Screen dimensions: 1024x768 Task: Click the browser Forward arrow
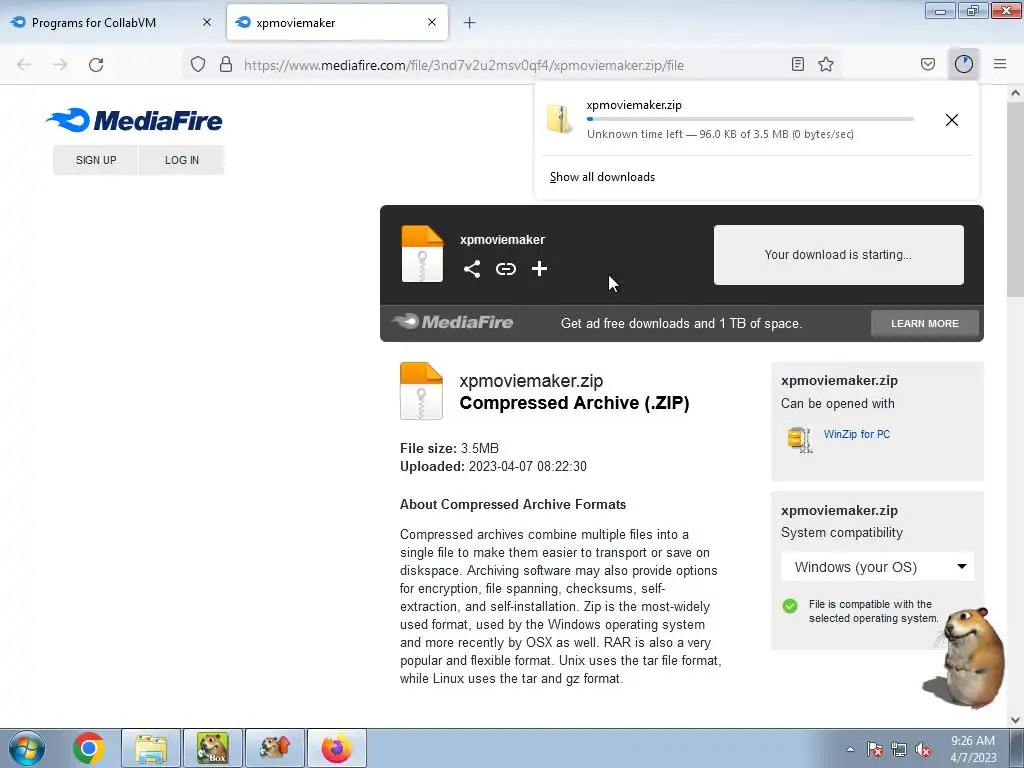(x=60, y=65)
